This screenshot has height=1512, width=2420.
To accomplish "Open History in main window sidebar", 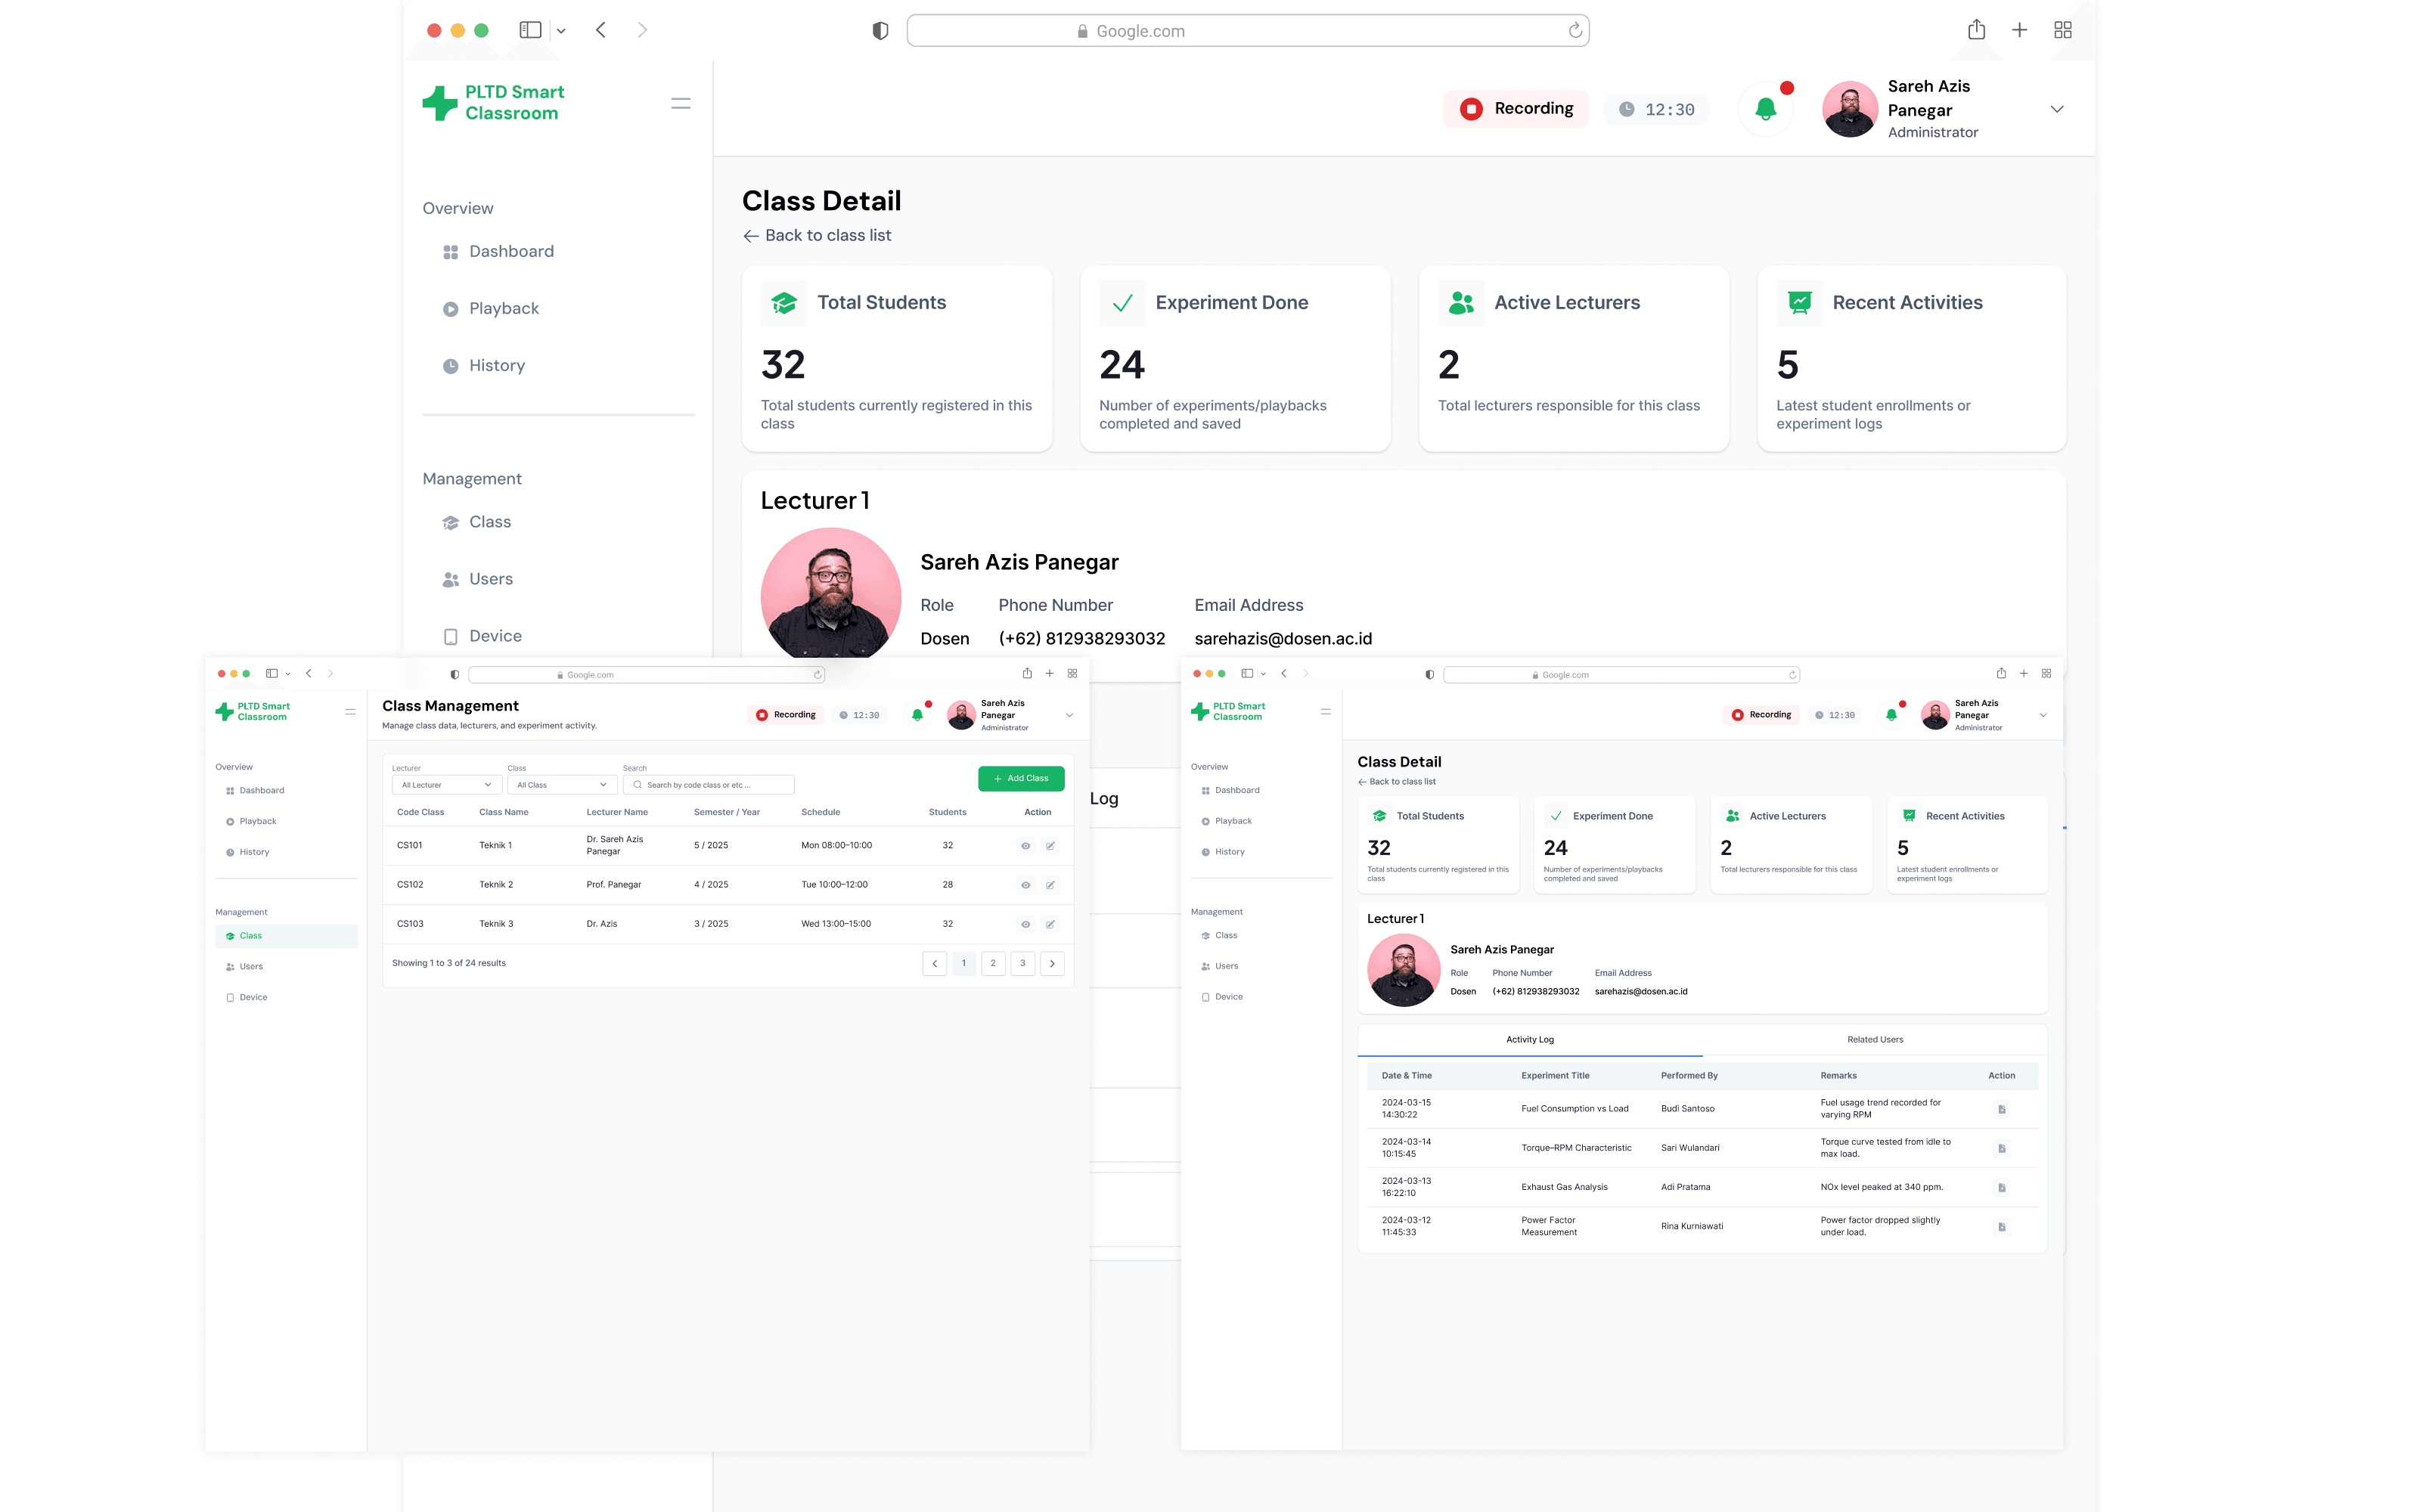I will [497, 365].
